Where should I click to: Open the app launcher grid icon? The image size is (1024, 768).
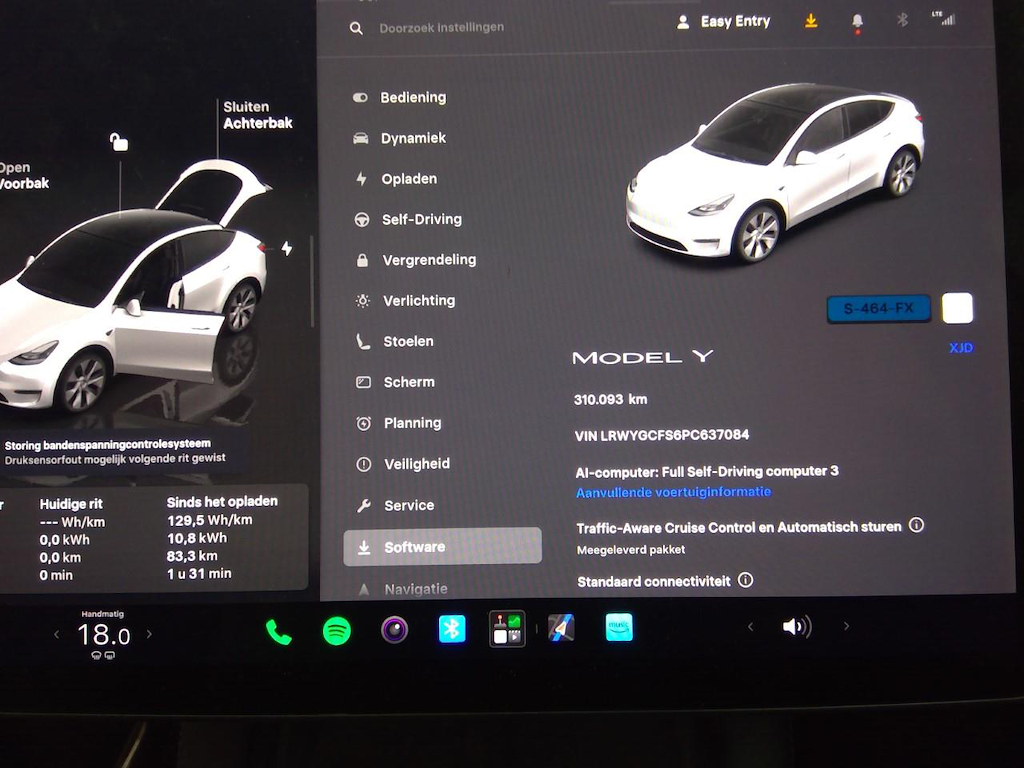507,629
